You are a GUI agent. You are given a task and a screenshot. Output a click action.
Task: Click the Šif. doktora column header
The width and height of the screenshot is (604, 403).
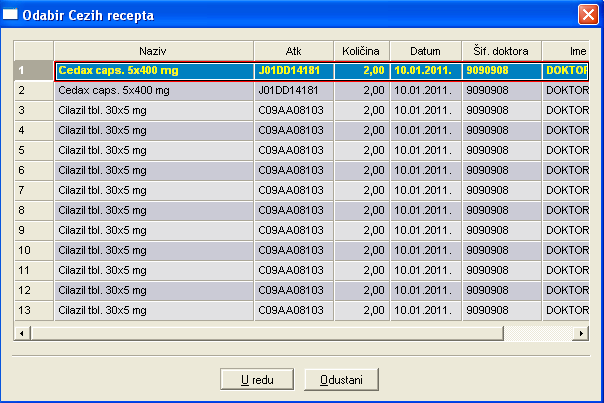click(501, 51)
